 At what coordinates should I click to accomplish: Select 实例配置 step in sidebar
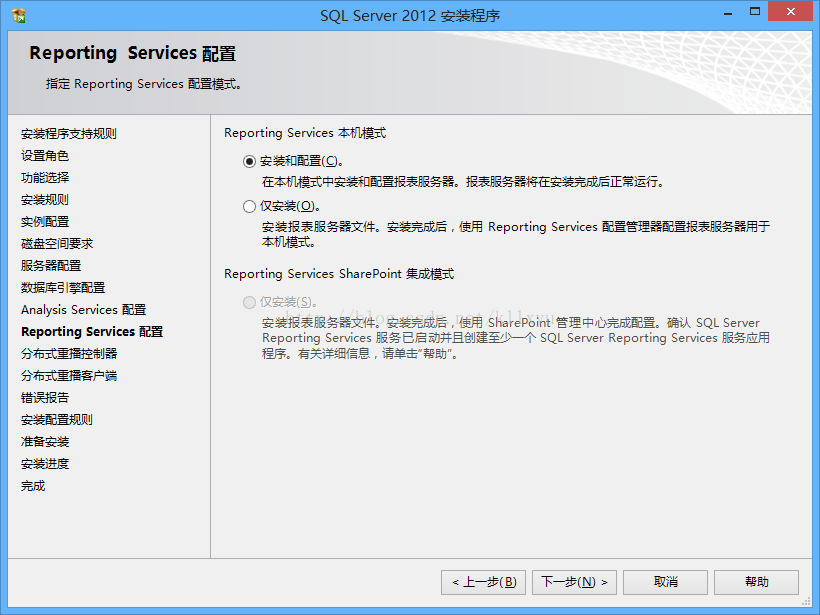45,222
